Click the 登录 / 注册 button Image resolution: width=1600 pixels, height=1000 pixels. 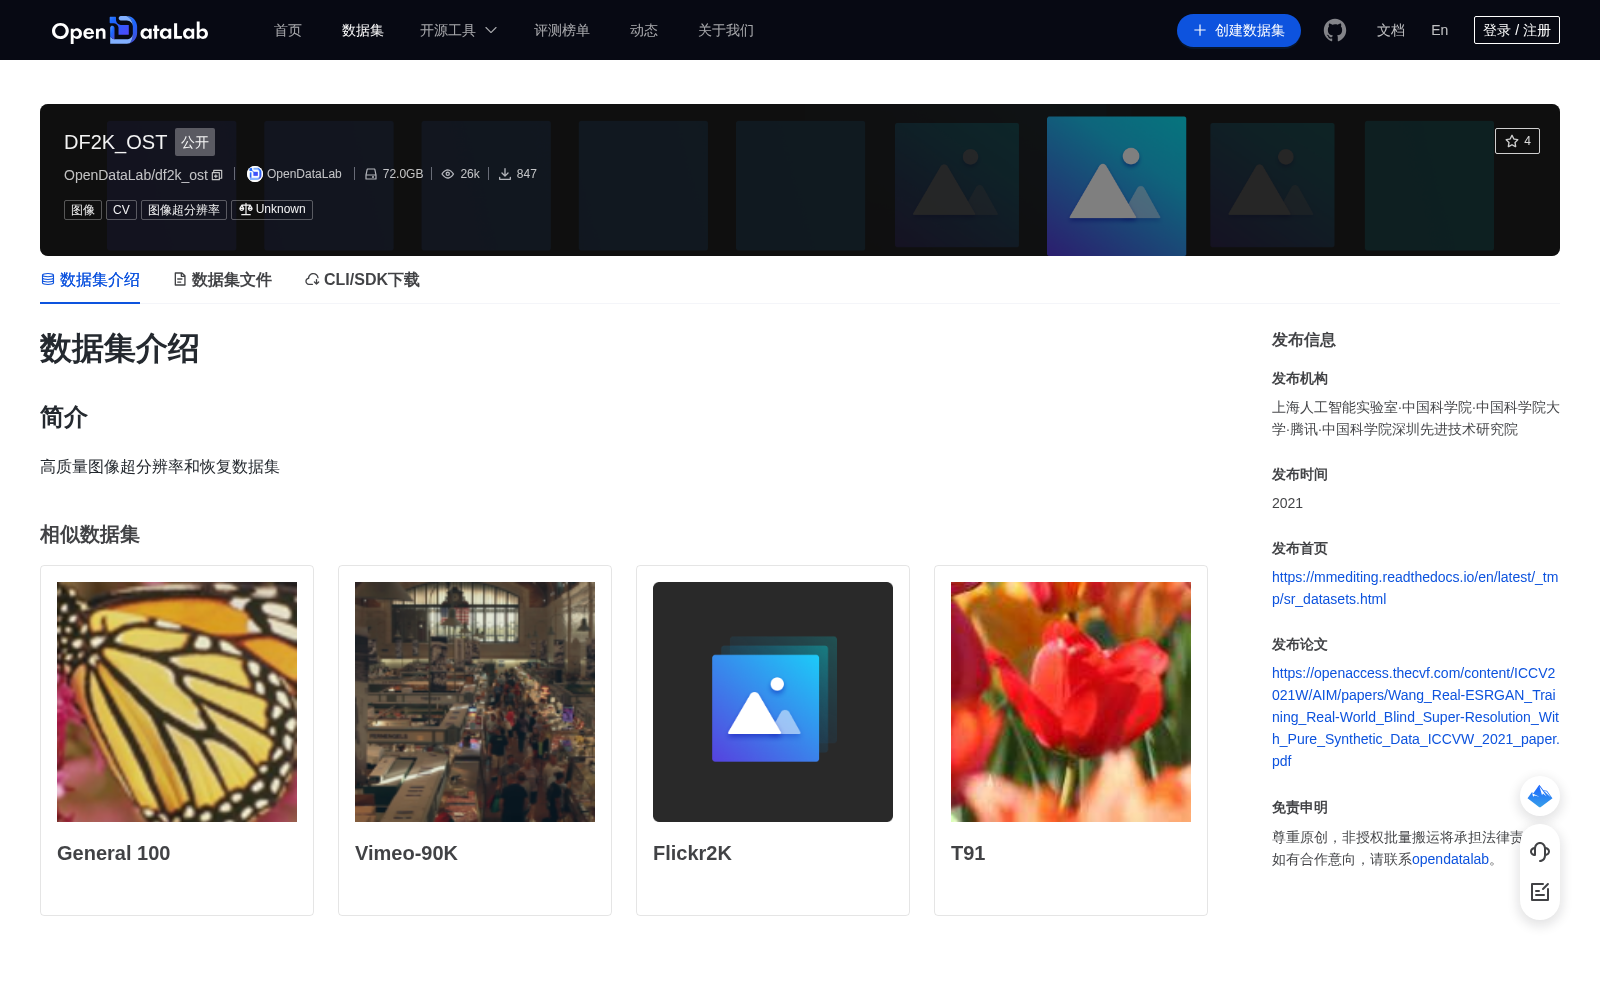(1517, 30)
